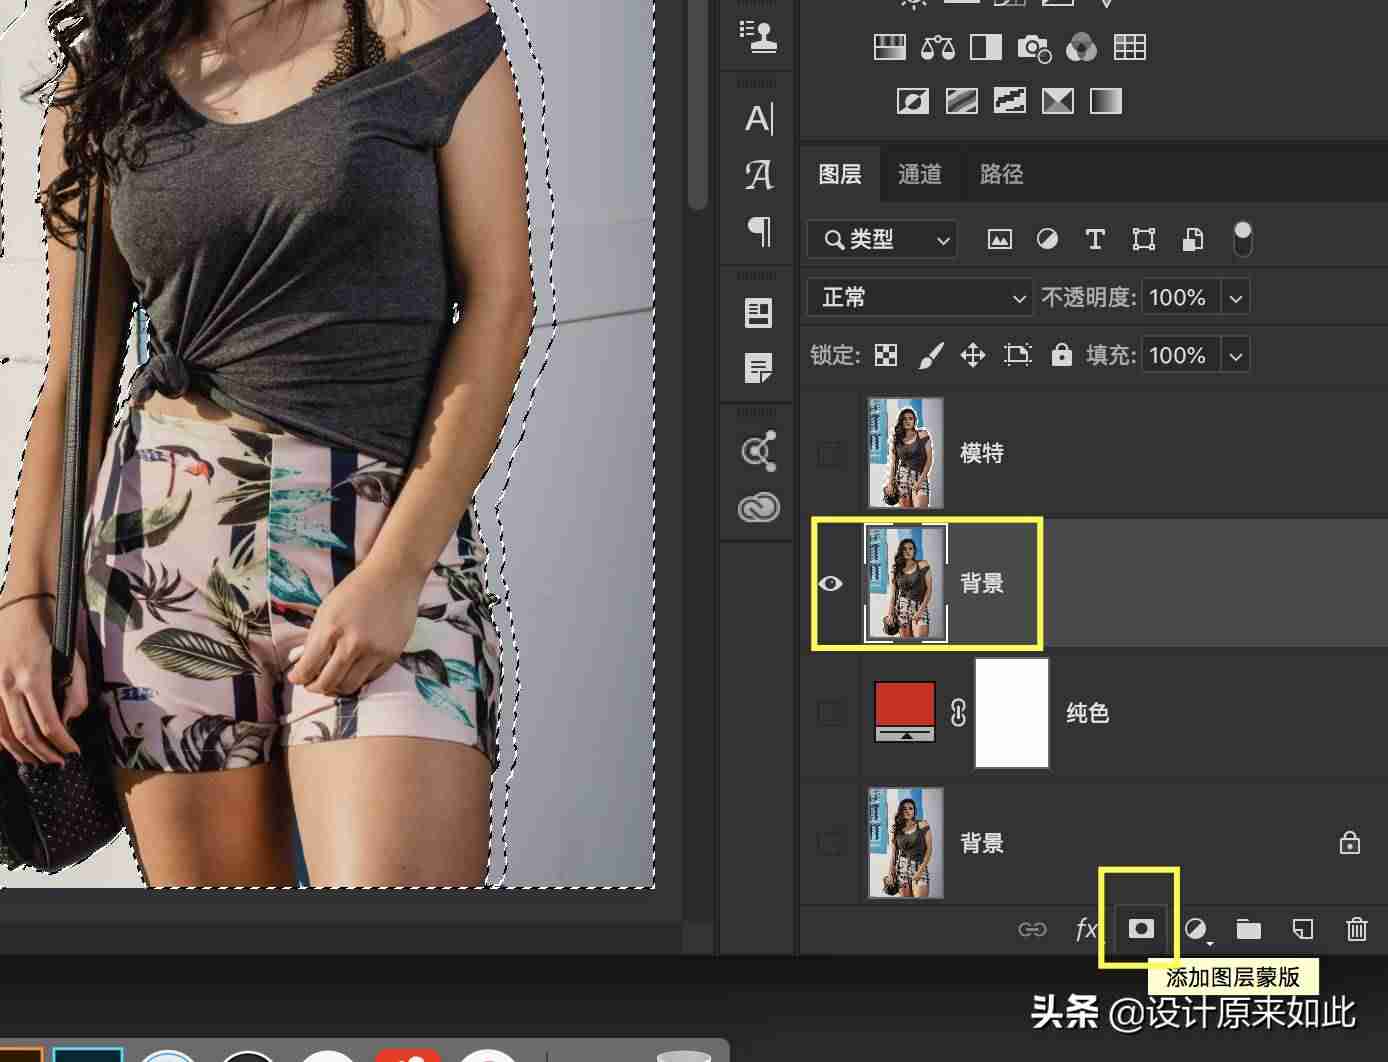The height and width of the screenshot is (1062, 1388).
Task: Open the 不透明度 opacity slider arrow
Action: coord(1236,298)
